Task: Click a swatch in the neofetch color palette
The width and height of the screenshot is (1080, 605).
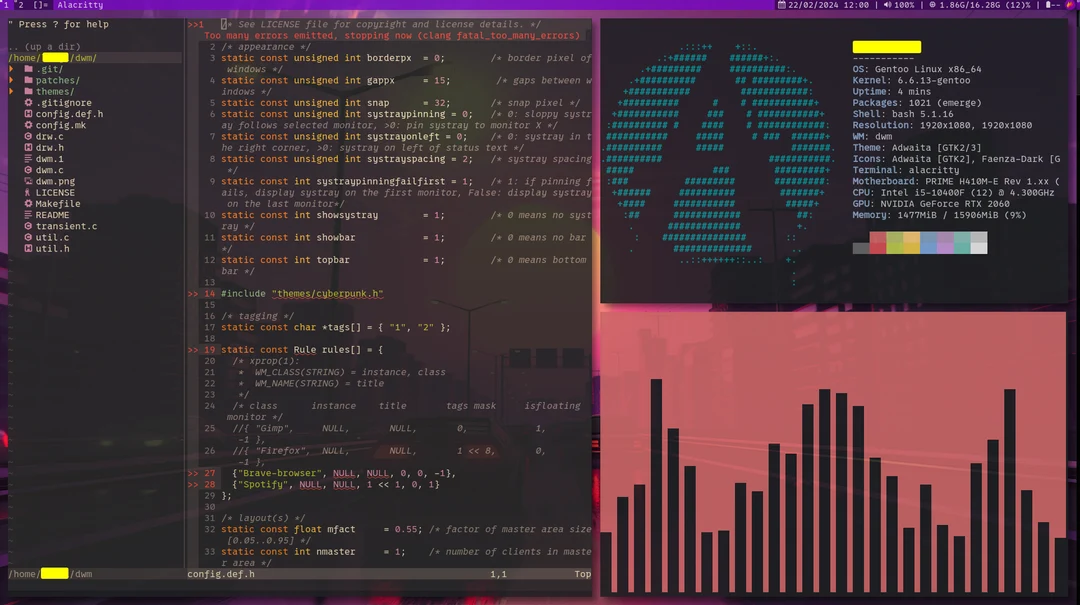Action: coord(880,242)
